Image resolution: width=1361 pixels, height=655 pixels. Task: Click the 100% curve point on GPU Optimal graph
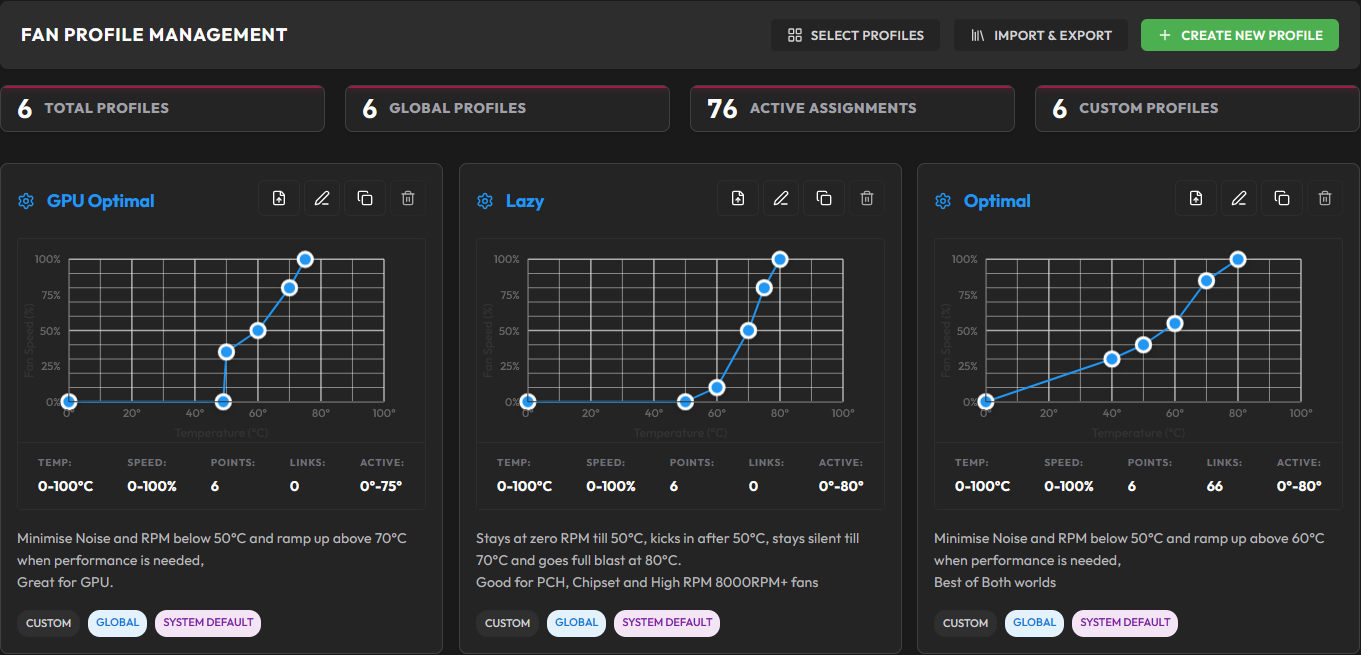(305, 259)
